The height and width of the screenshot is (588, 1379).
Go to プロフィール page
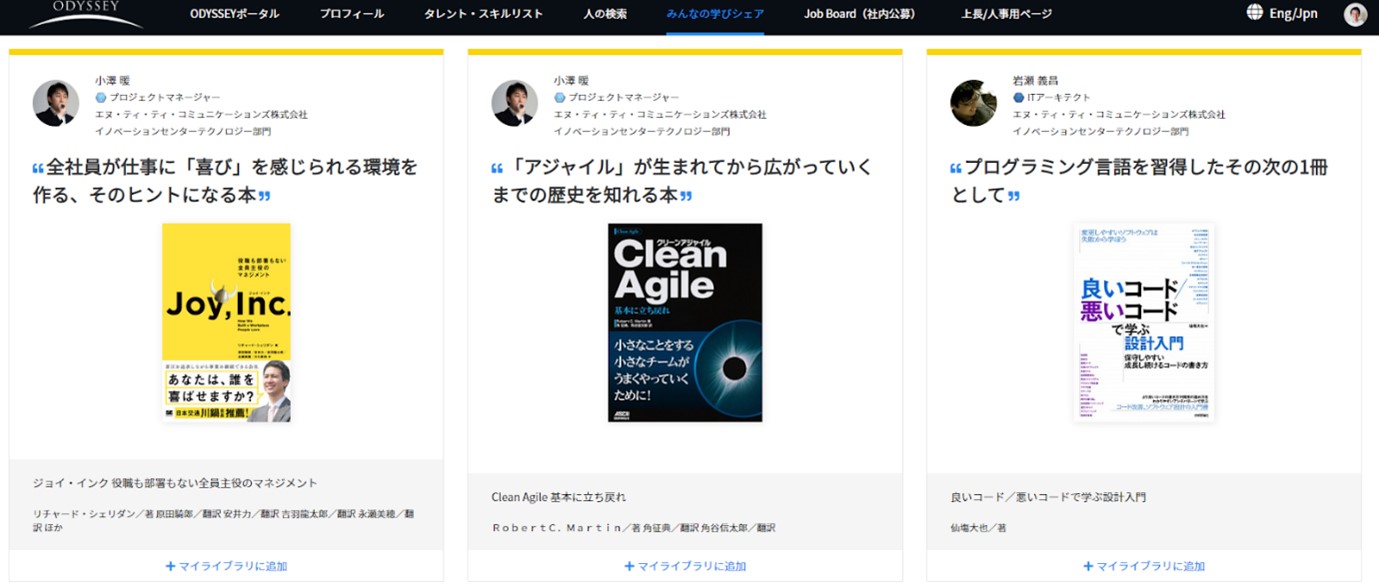pyautogui.click(x=350, y=14)
